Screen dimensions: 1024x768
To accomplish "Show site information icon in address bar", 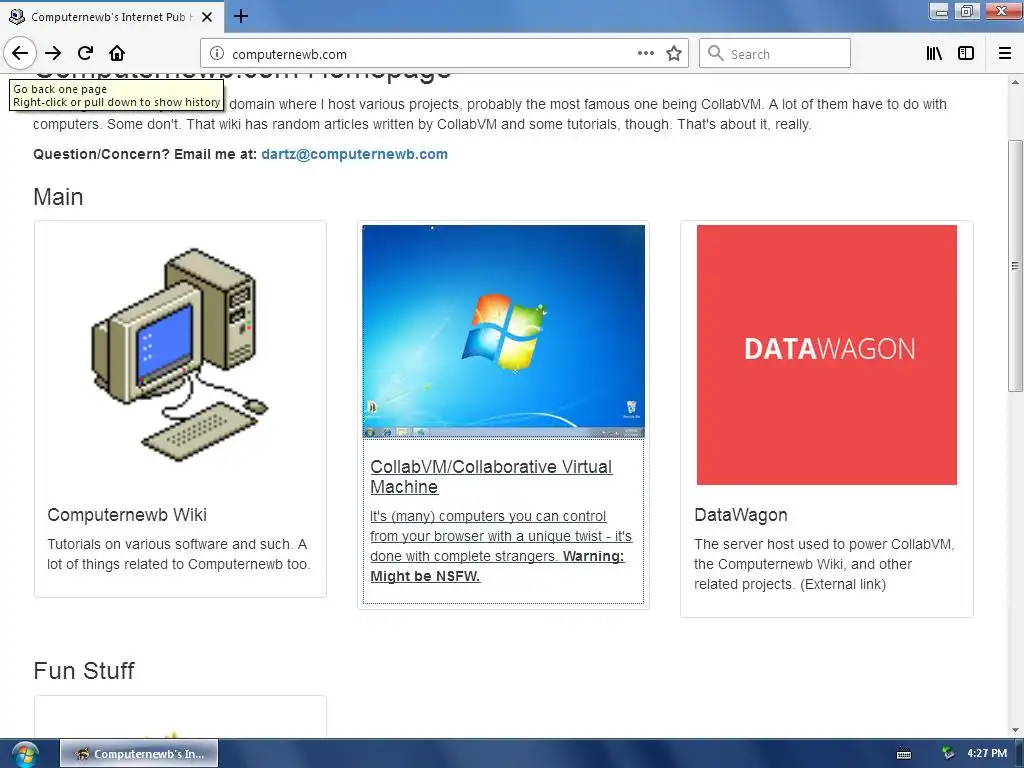I will coord(217,54).
